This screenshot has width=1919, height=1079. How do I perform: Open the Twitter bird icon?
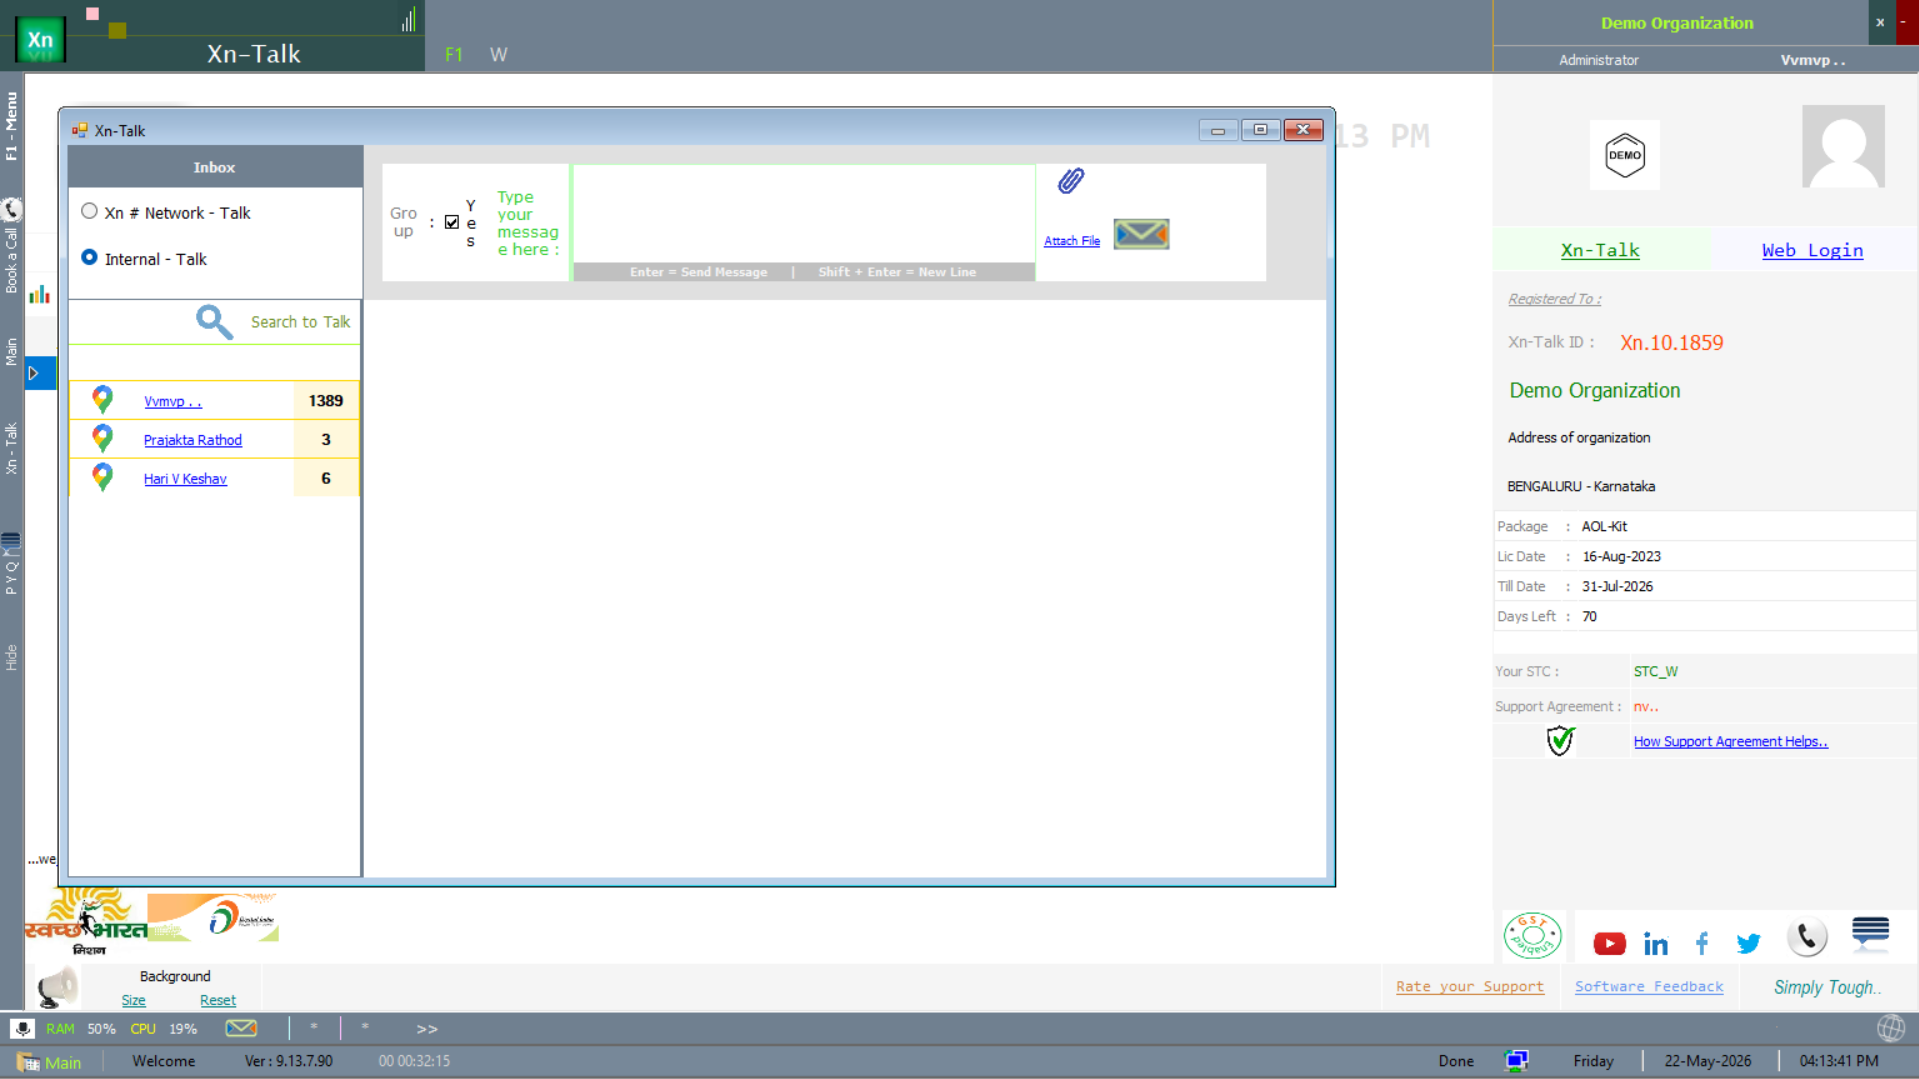(x=1748, y=943)
